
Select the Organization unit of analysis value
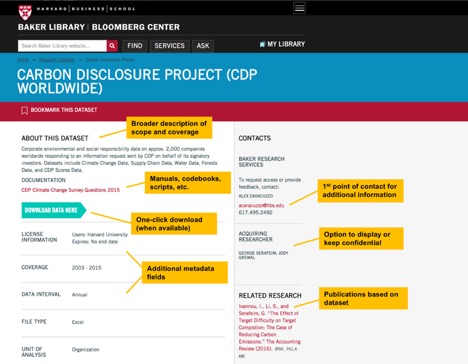[85, 349]
